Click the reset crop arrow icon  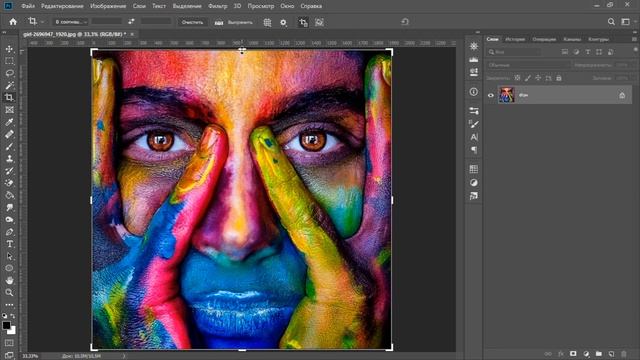[404, 22]
